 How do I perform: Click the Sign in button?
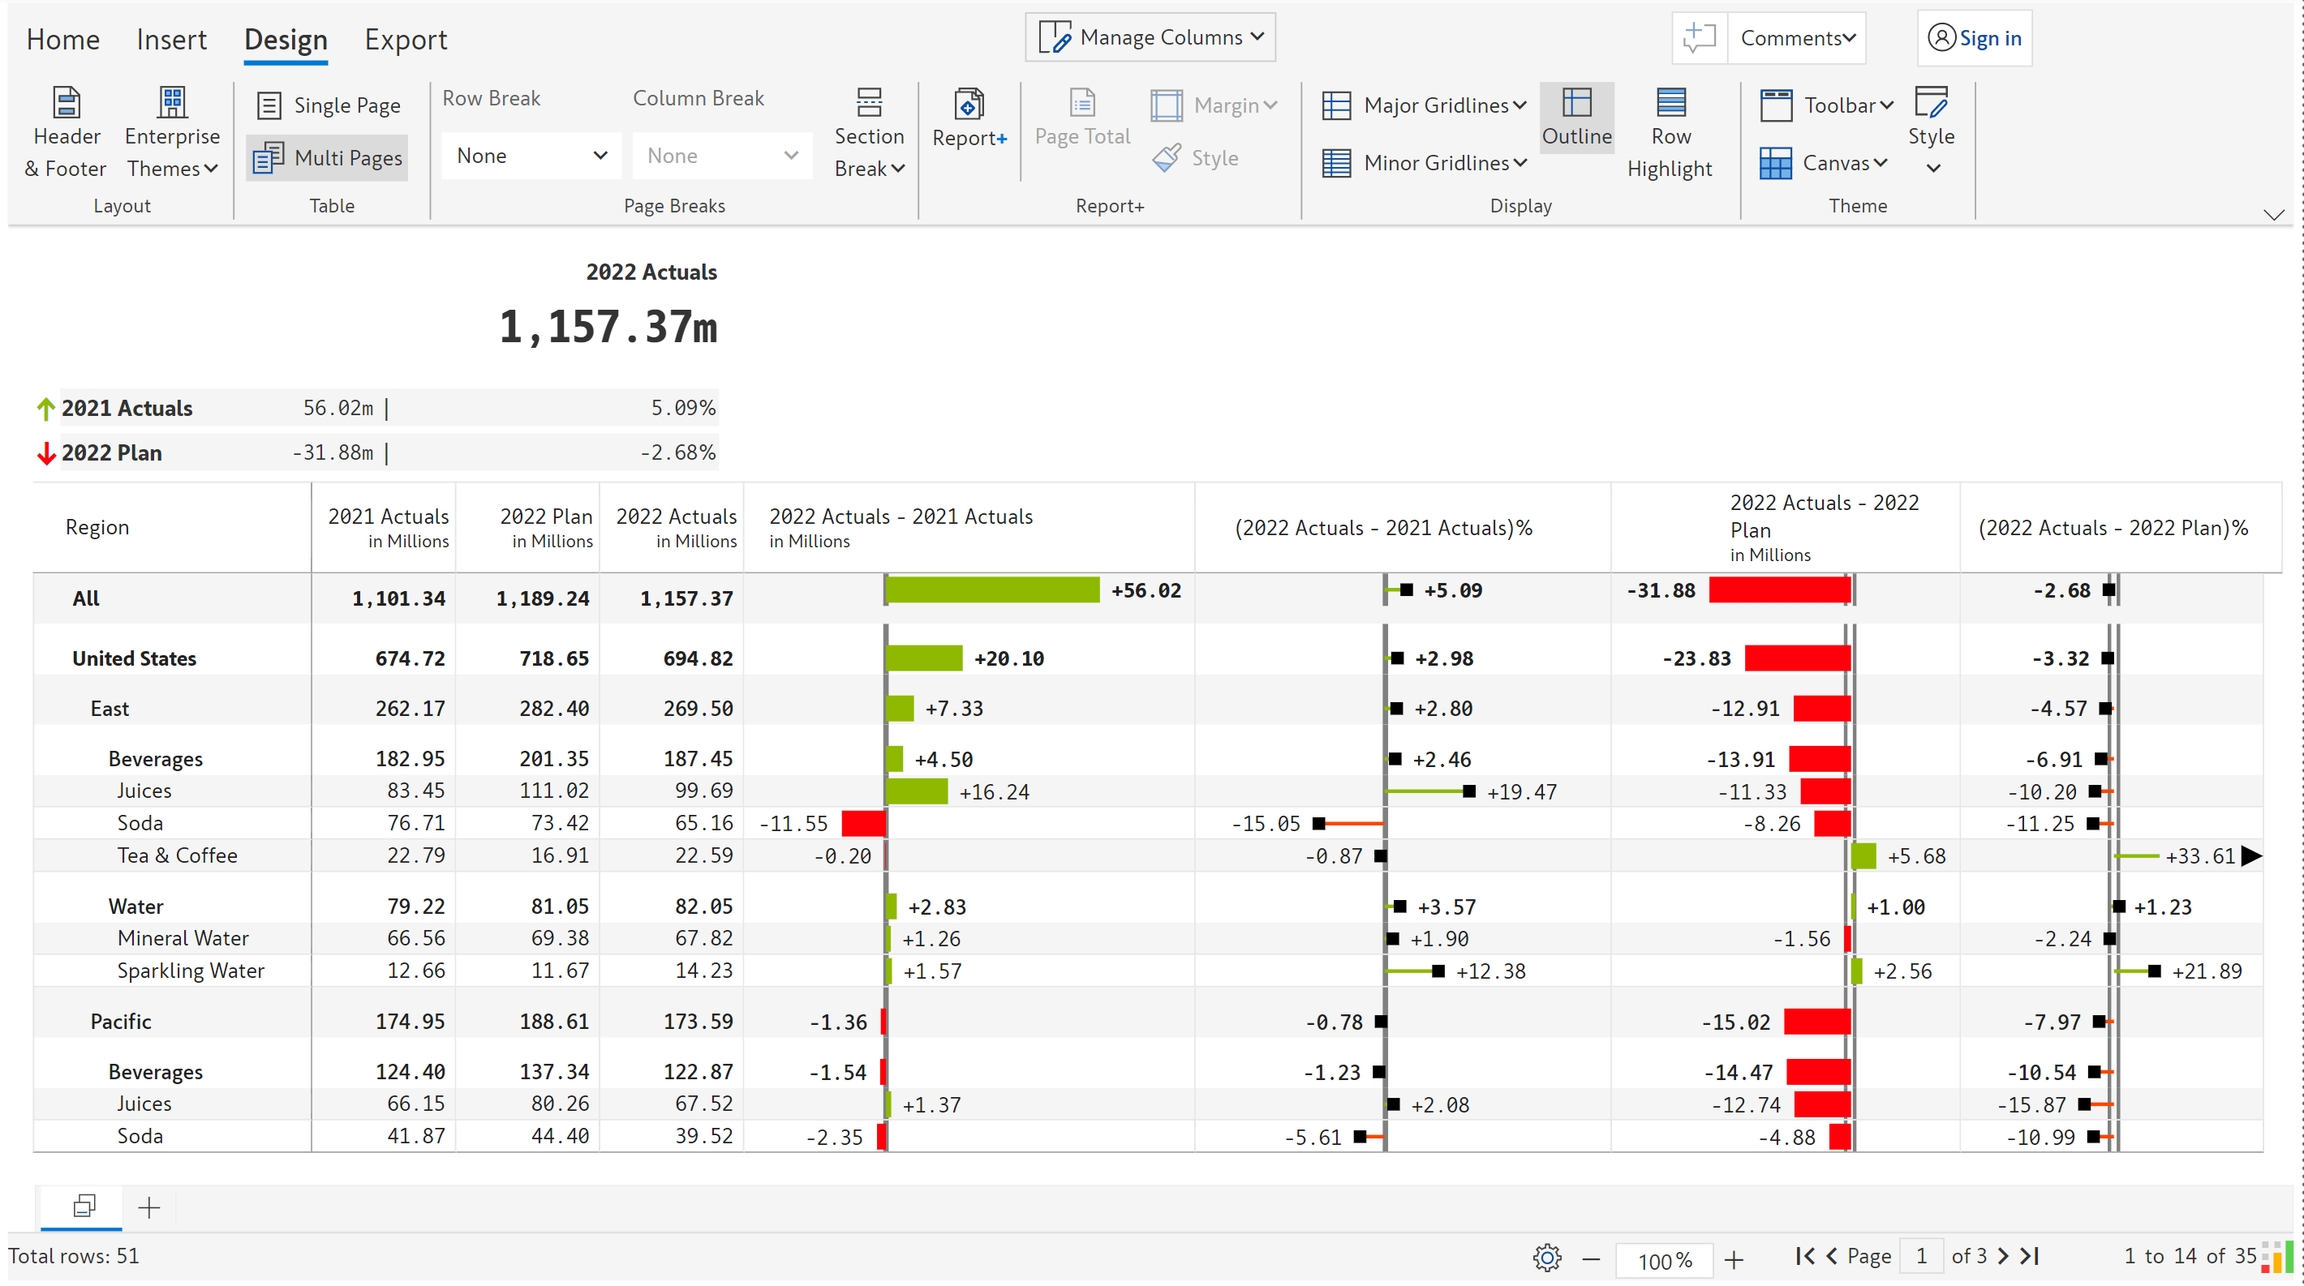[x=1974, y=38]
